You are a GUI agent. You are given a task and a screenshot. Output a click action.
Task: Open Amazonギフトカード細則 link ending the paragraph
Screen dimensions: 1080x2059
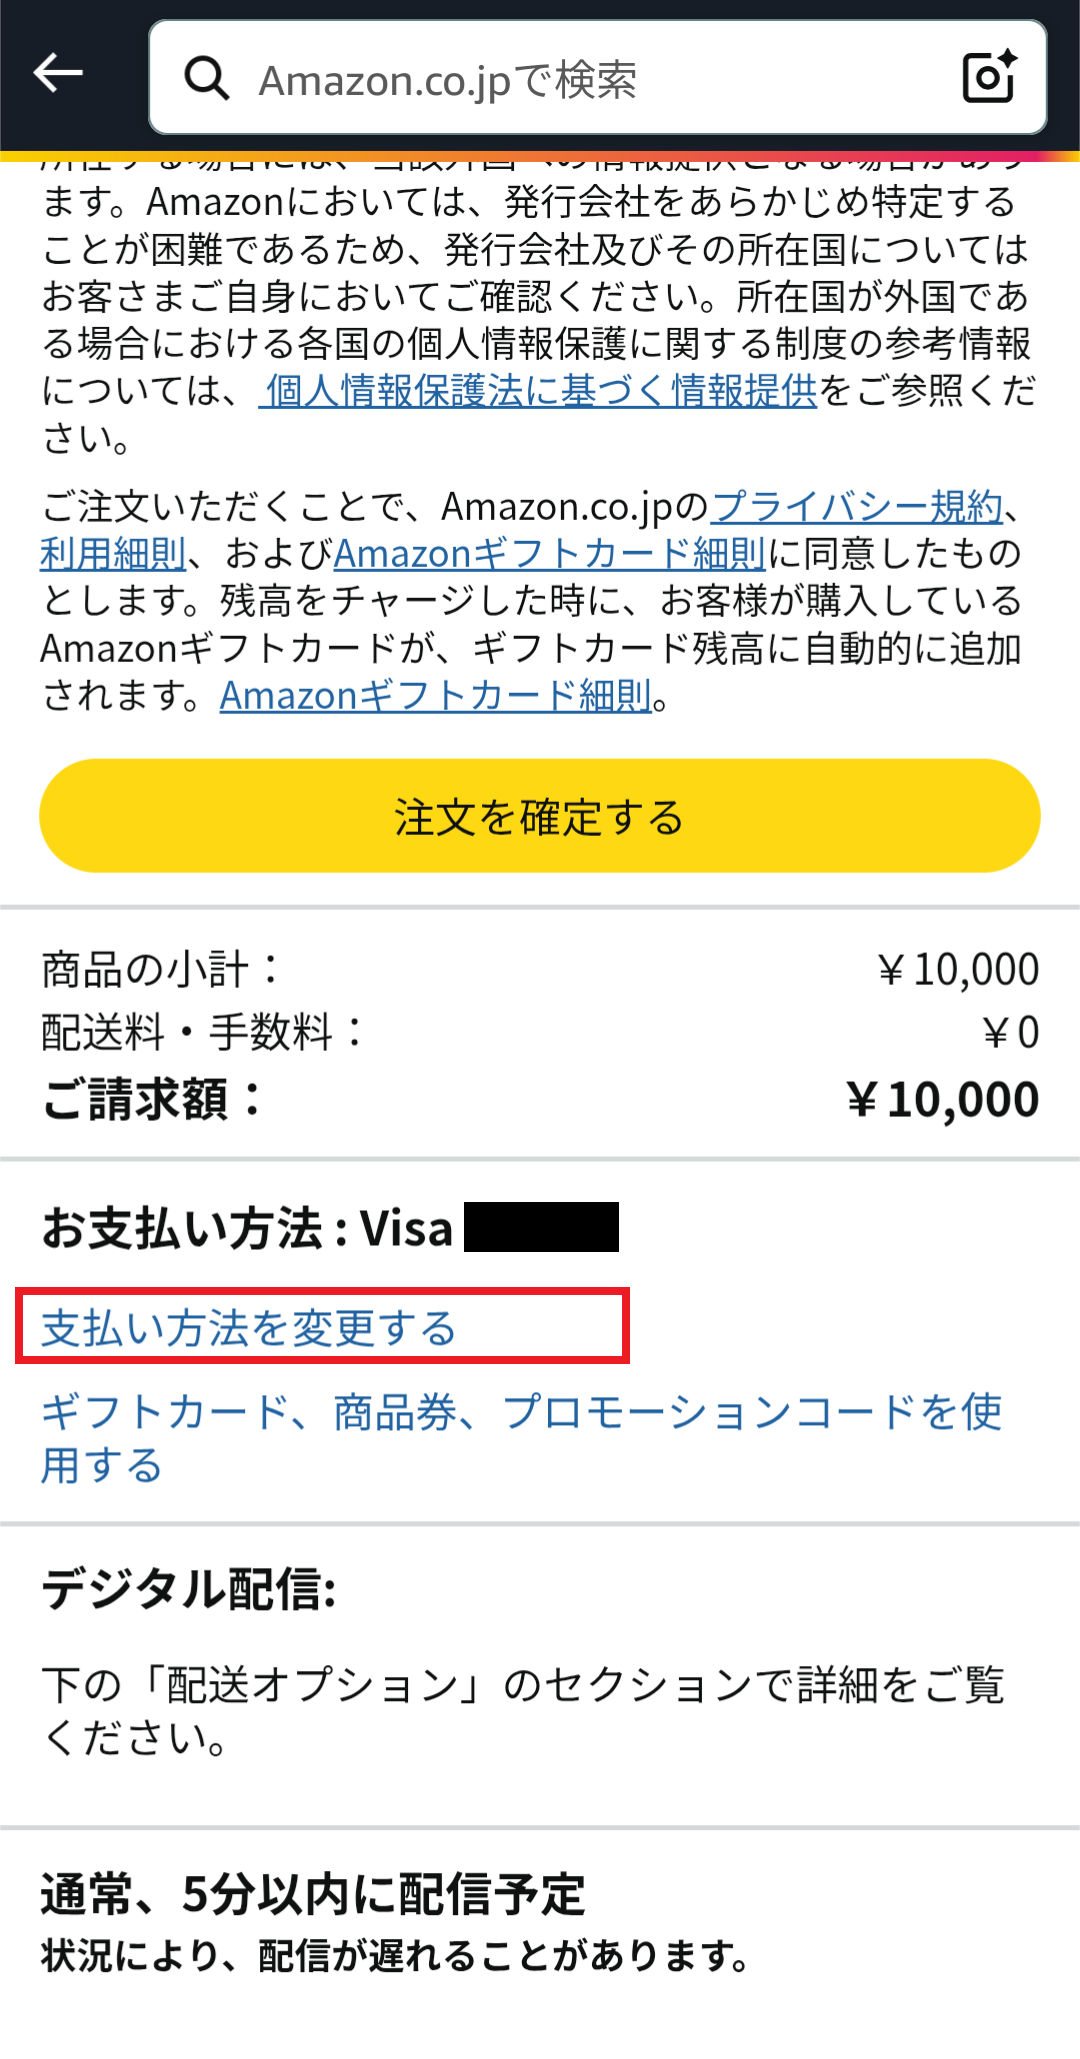click(x=436, y=696)
